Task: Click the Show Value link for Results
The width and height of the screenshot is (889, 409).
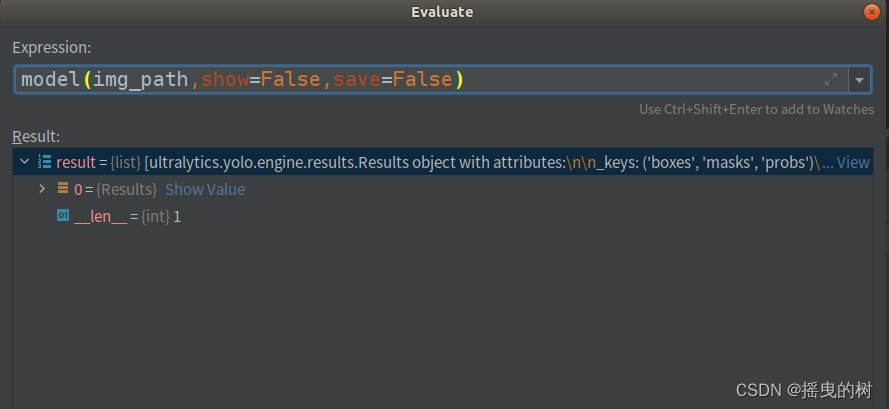Action: 205,189
